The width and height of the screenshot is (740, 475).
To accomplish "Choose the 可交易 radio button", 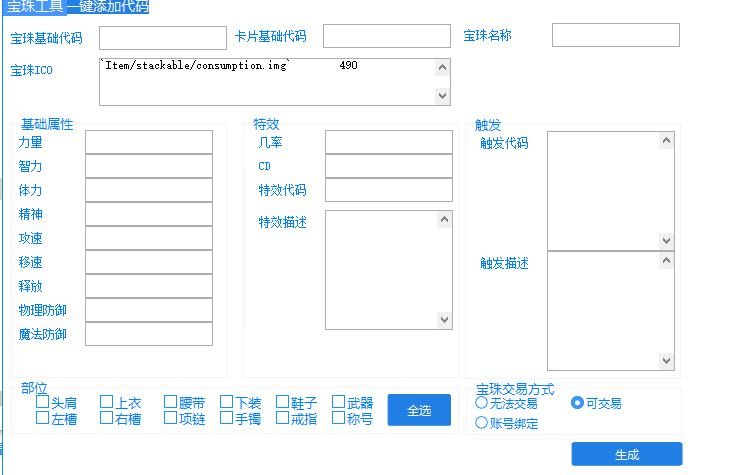I will pos(577,403).
